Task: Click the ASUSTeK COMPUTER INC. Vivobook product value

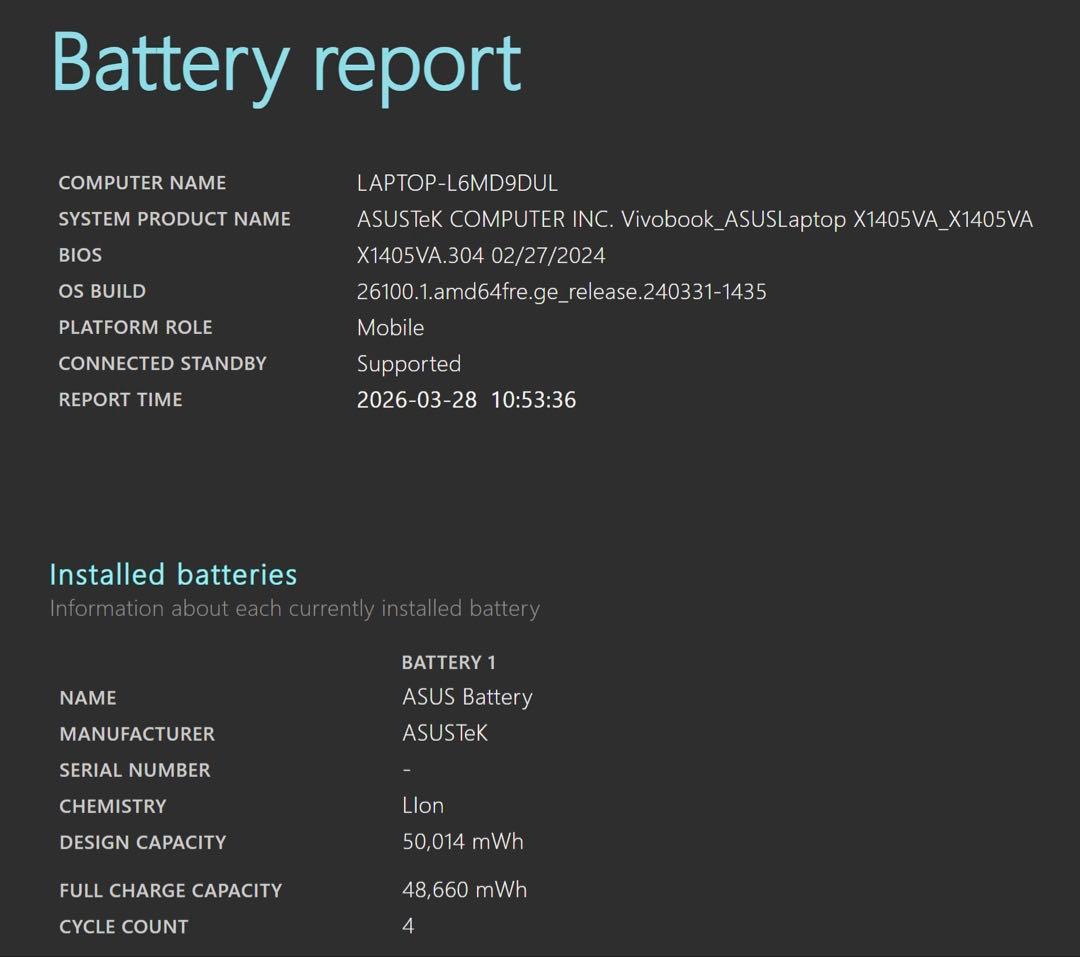Action: coord(695,219)
